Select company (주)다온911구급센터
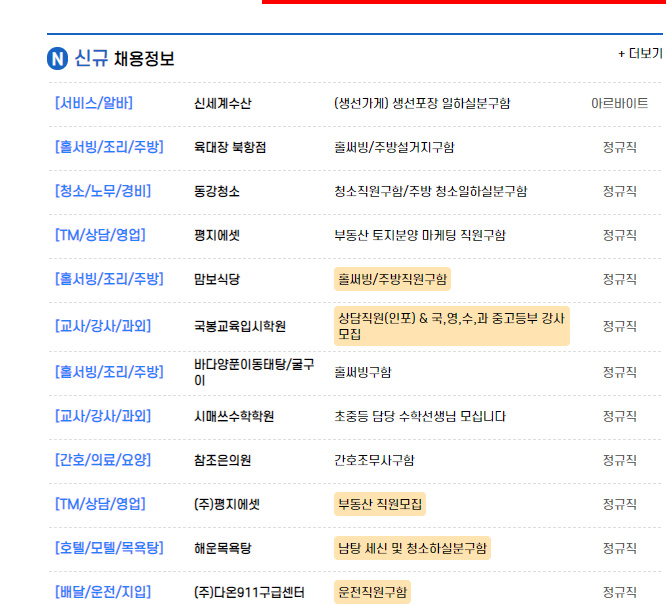The image size is (666, 606). click(249, 592)
